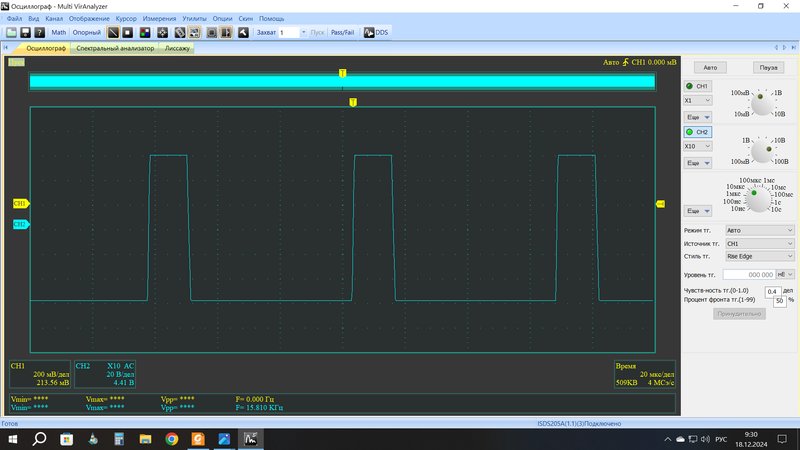This screenshot has width=800, height=450.
Task: Open the Захват capture count dropdown
Action: pyautogui.click(x=303, y=32)
